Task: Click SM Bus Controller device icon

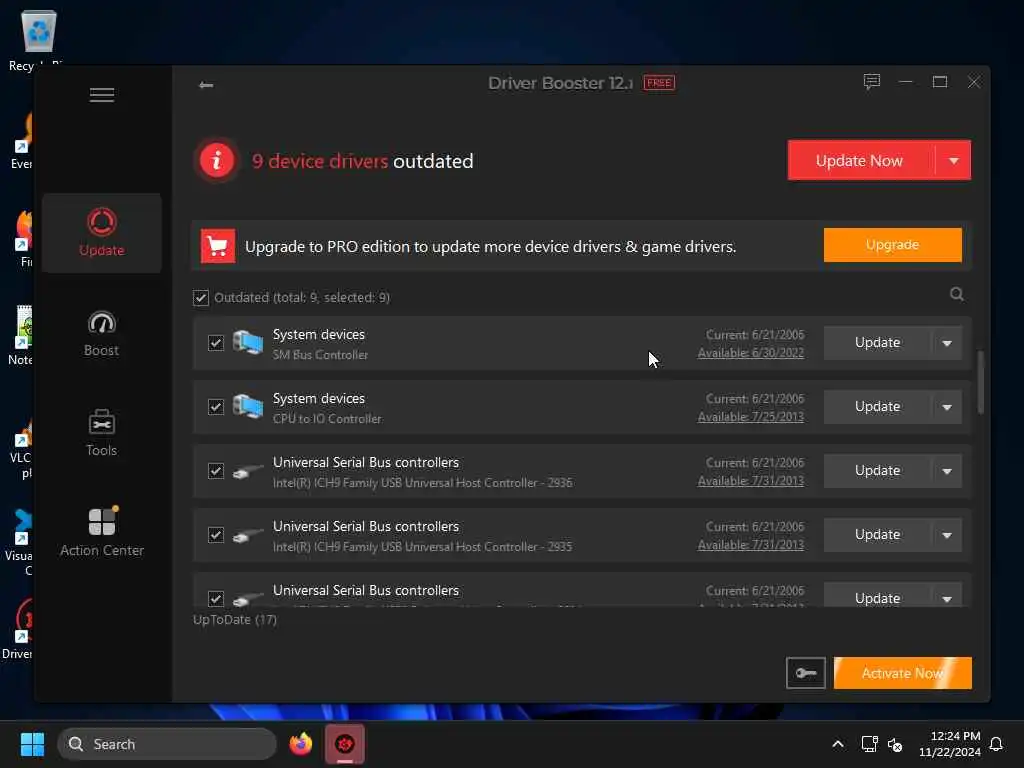Action: click(248, 343)
